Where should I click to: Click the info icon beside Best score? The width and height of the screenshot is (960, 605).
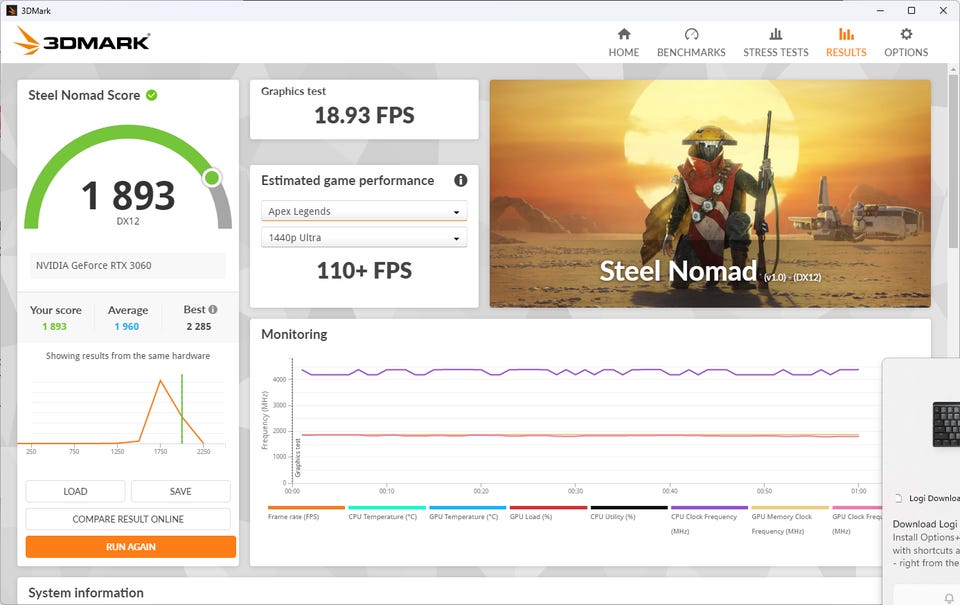[x=212, y=309]
